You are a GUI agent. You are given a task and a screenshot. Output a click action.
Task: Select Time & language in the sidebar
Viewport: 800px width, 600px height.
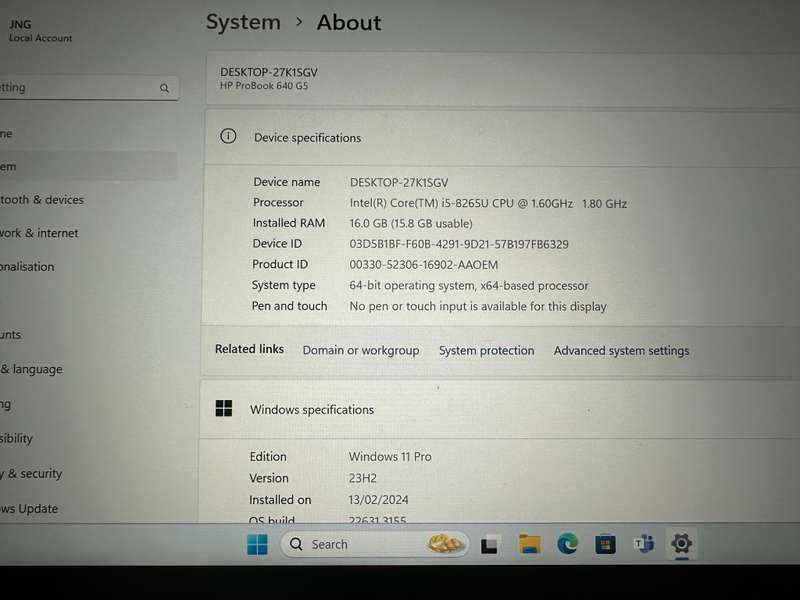coord(88,369)
